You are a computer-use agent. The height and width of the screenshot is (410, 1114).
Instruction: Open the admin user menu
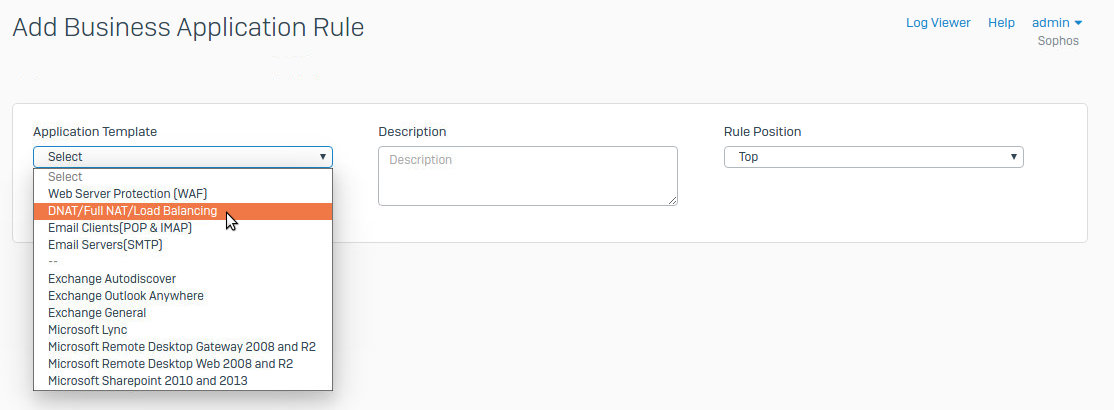pyautogui.click(x=1057, y=23)
